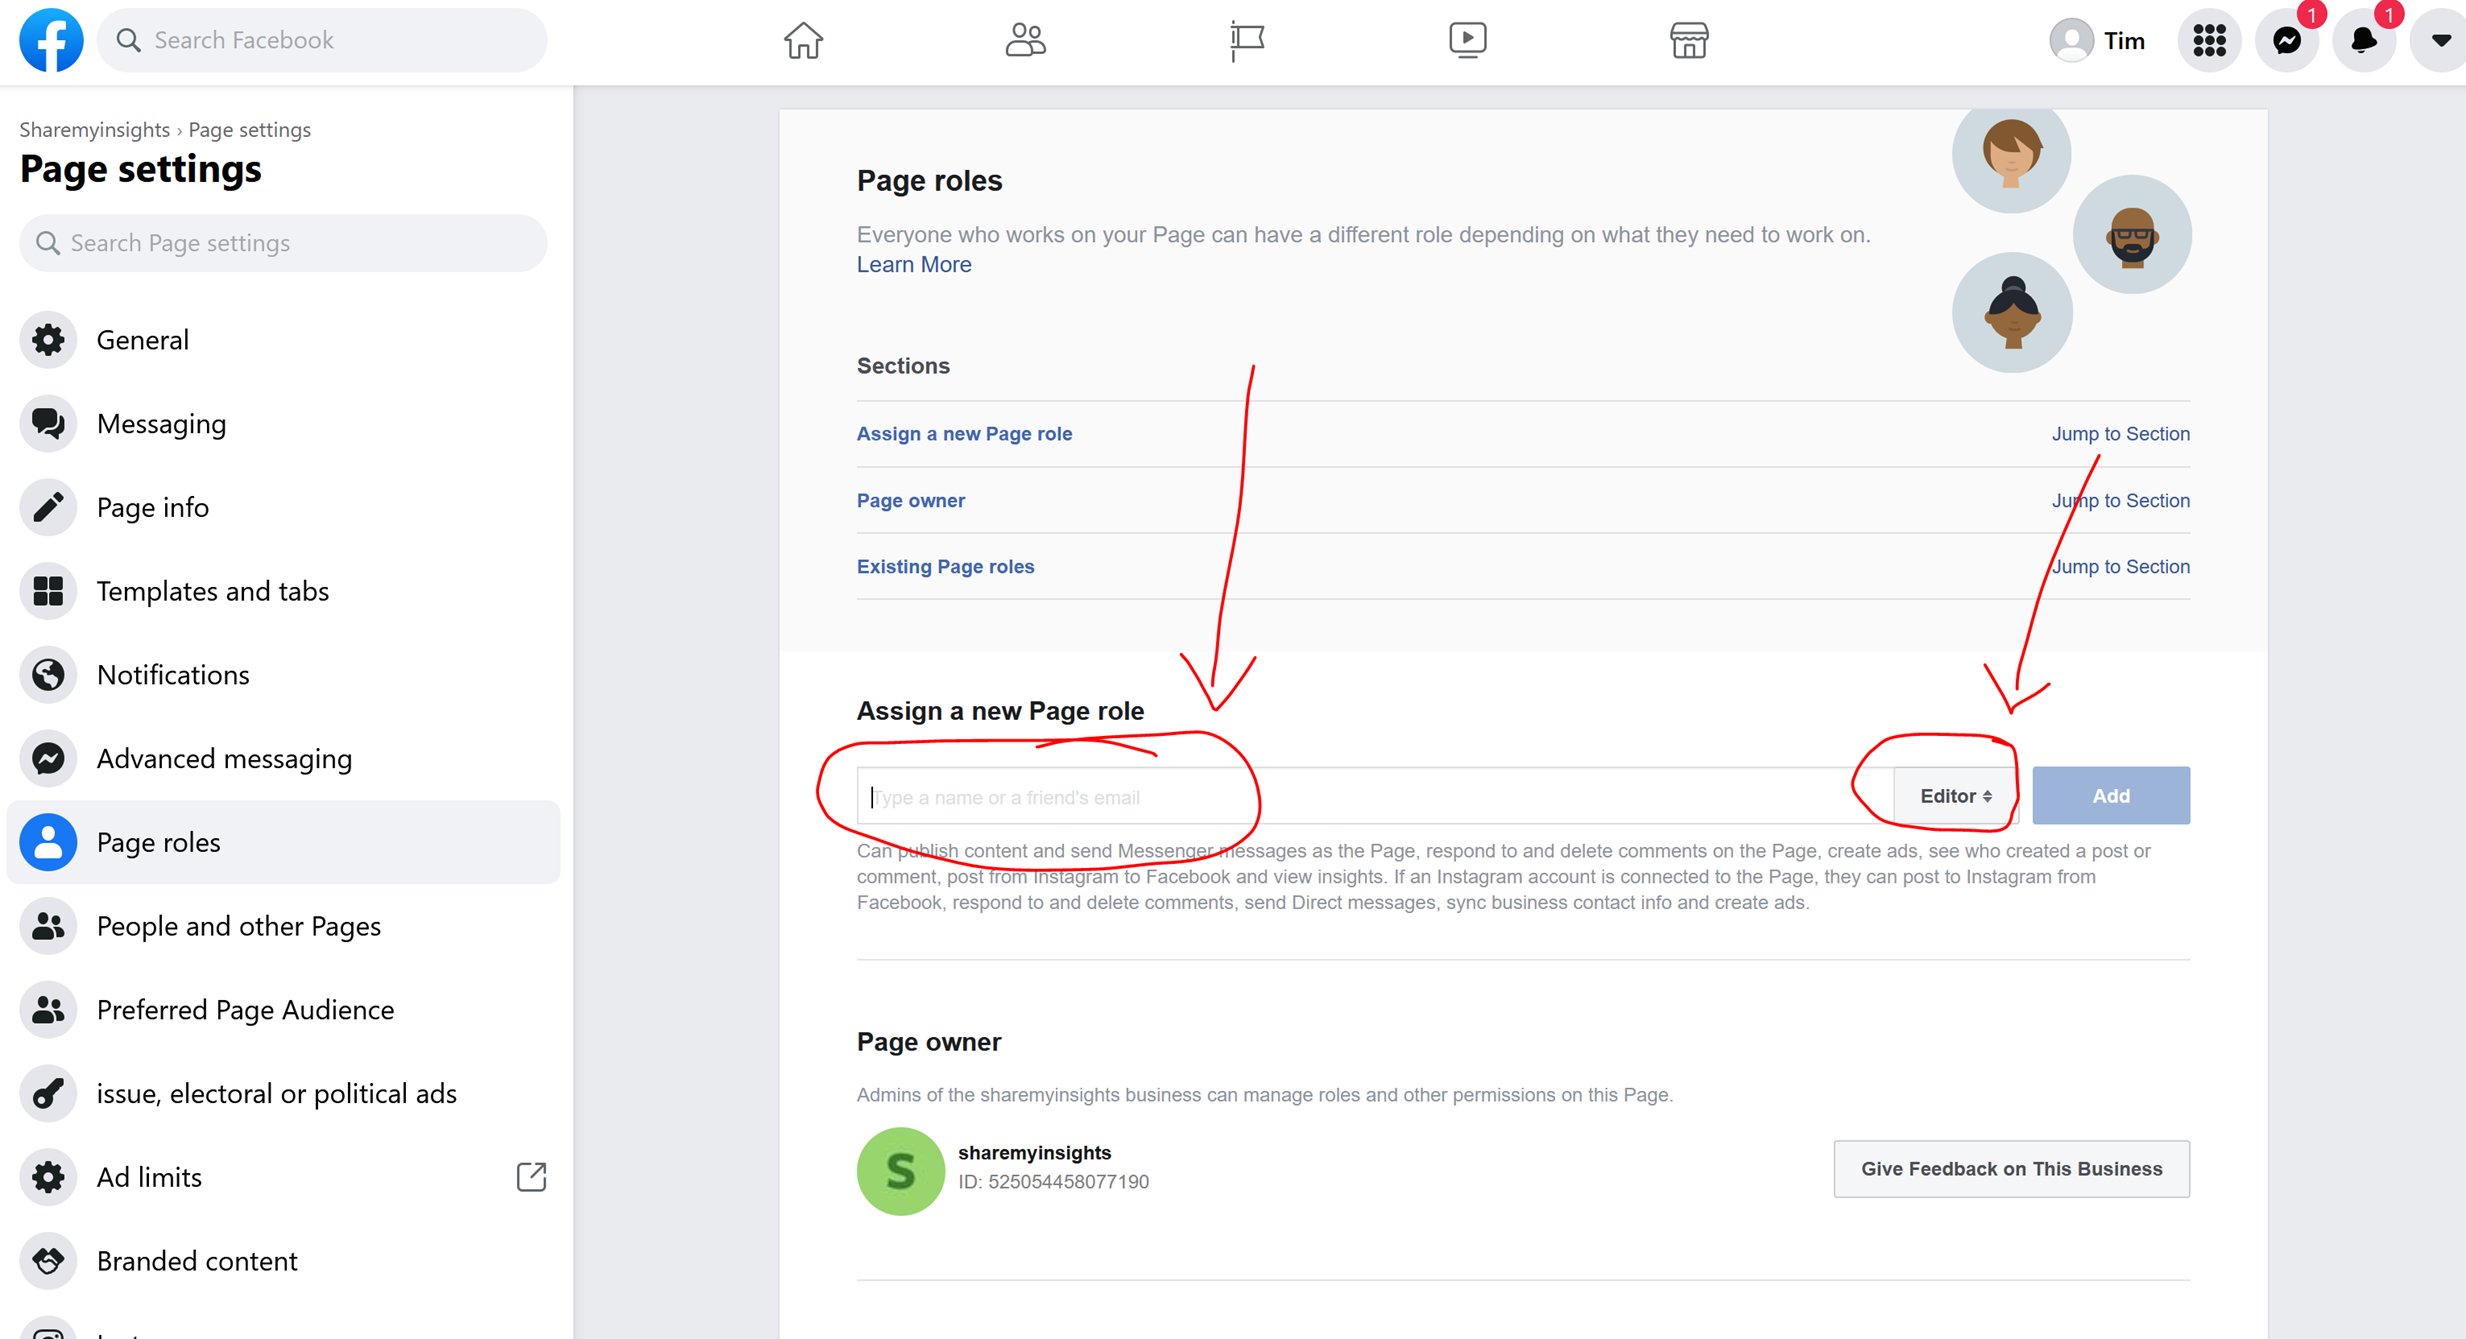
Task: Click the sharemyinsights business name
Action: tap(1034, 1153)
